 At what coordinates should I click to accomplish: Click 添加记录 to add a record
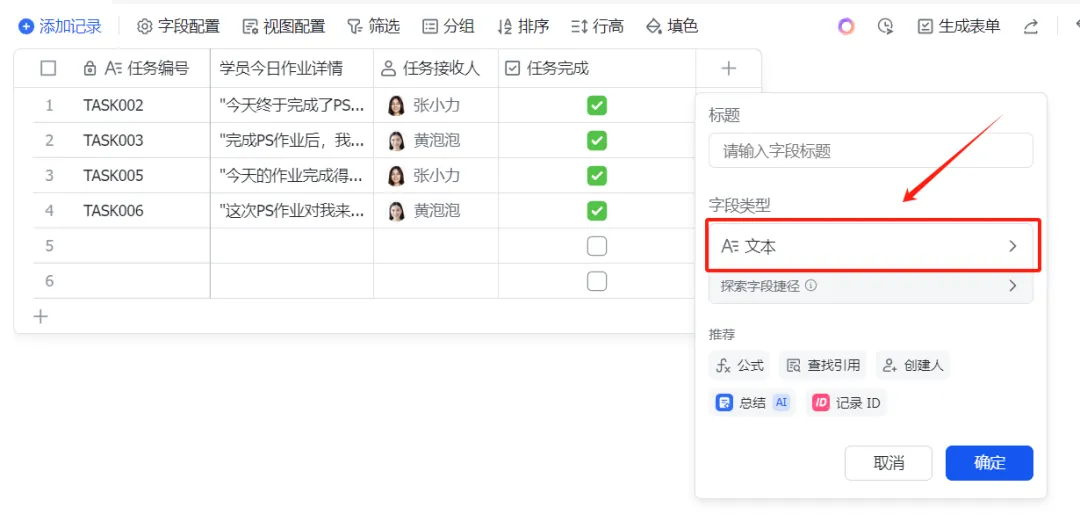[60, 27]
